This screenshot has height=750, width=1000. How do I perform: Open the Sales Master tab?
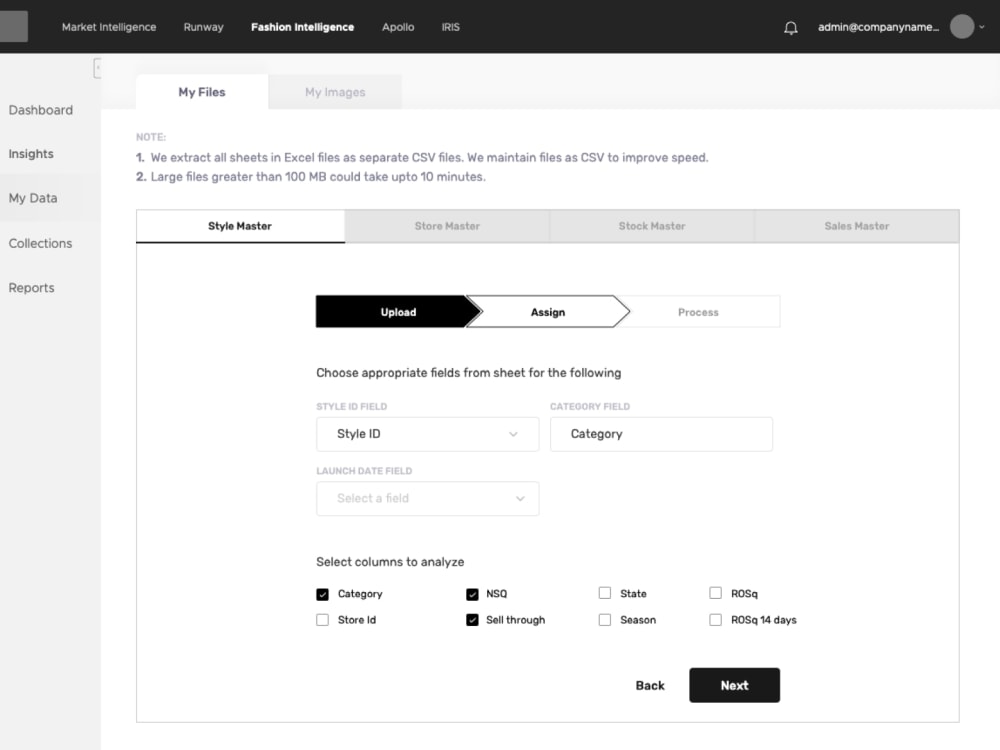(856, 226)
